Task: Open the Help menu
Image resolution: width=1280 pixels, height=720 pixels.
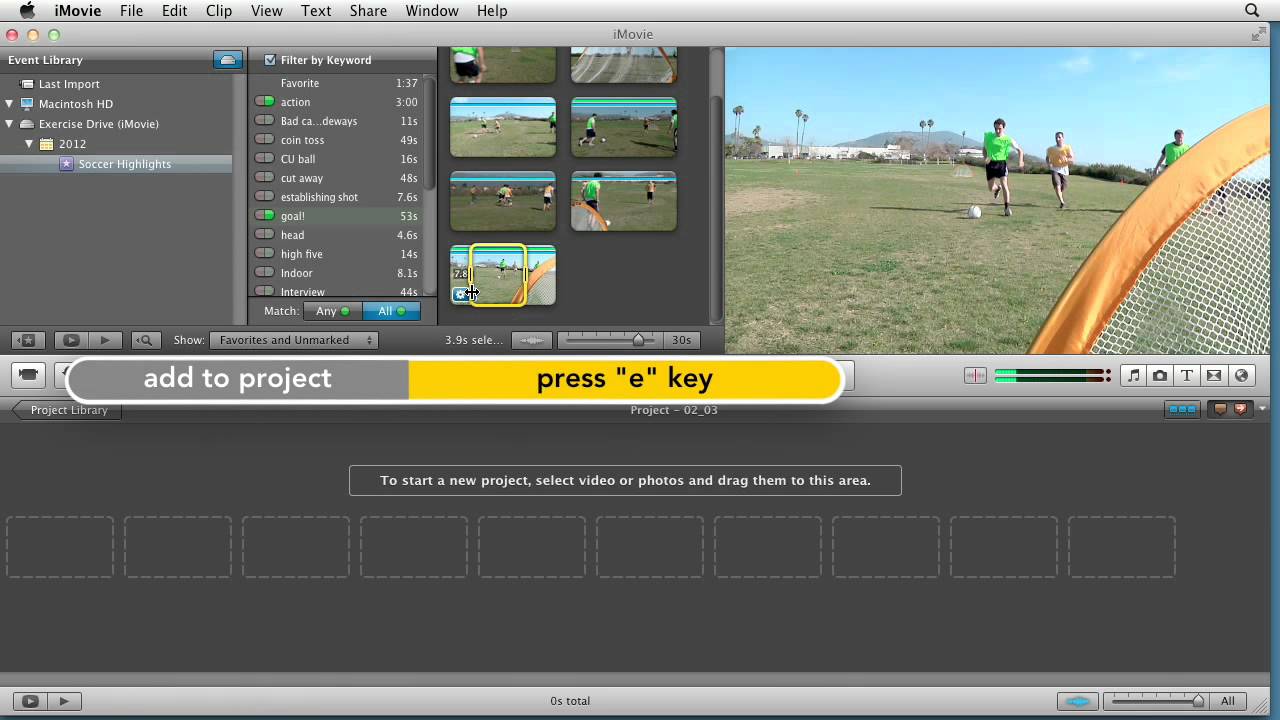Action: coord(492,11)
